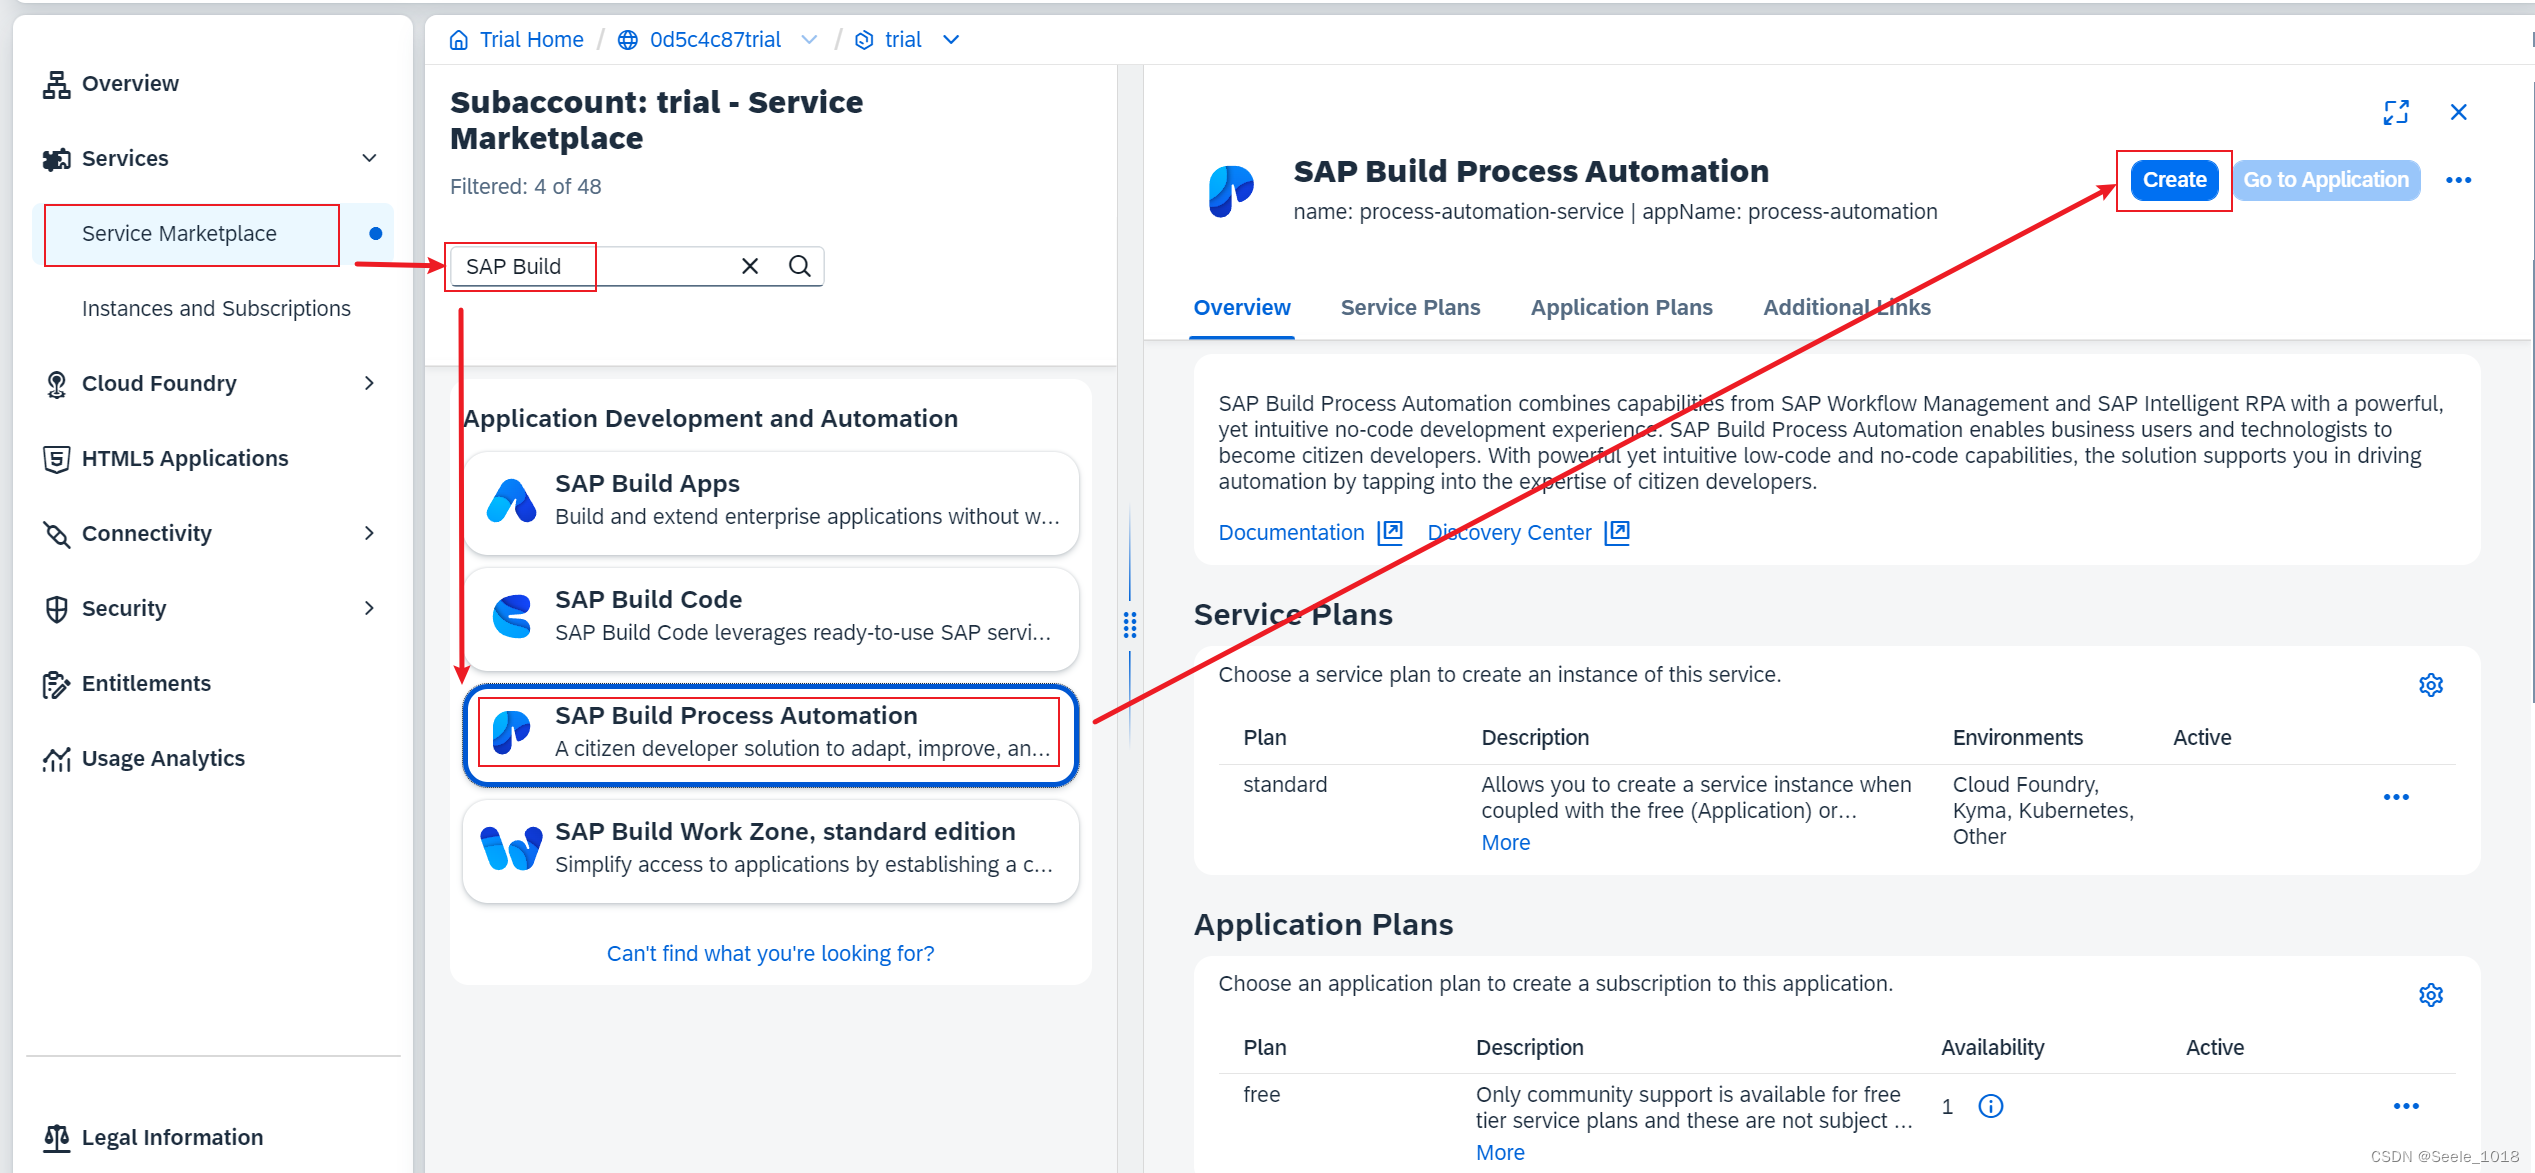This screenshot has width=2535, height=1173.
Task: Open actions menu for free plan
Action: click(x=2406, y=1106)
